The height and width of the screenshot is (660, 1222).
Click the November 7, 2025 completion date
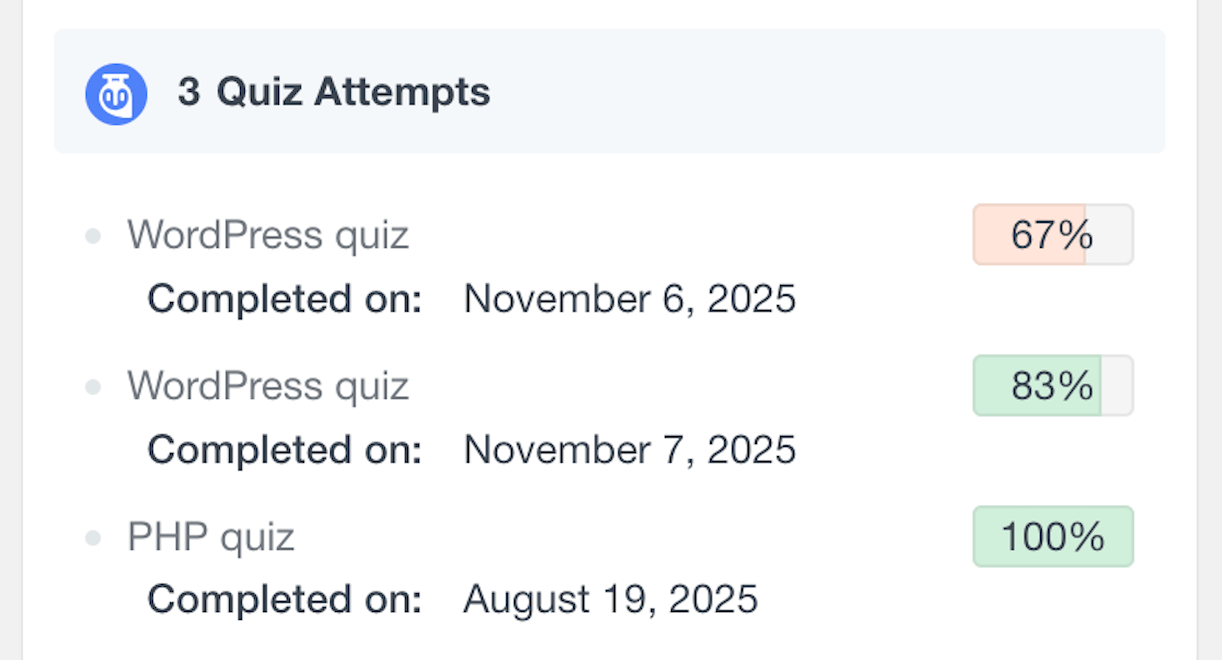pos(631,450)
